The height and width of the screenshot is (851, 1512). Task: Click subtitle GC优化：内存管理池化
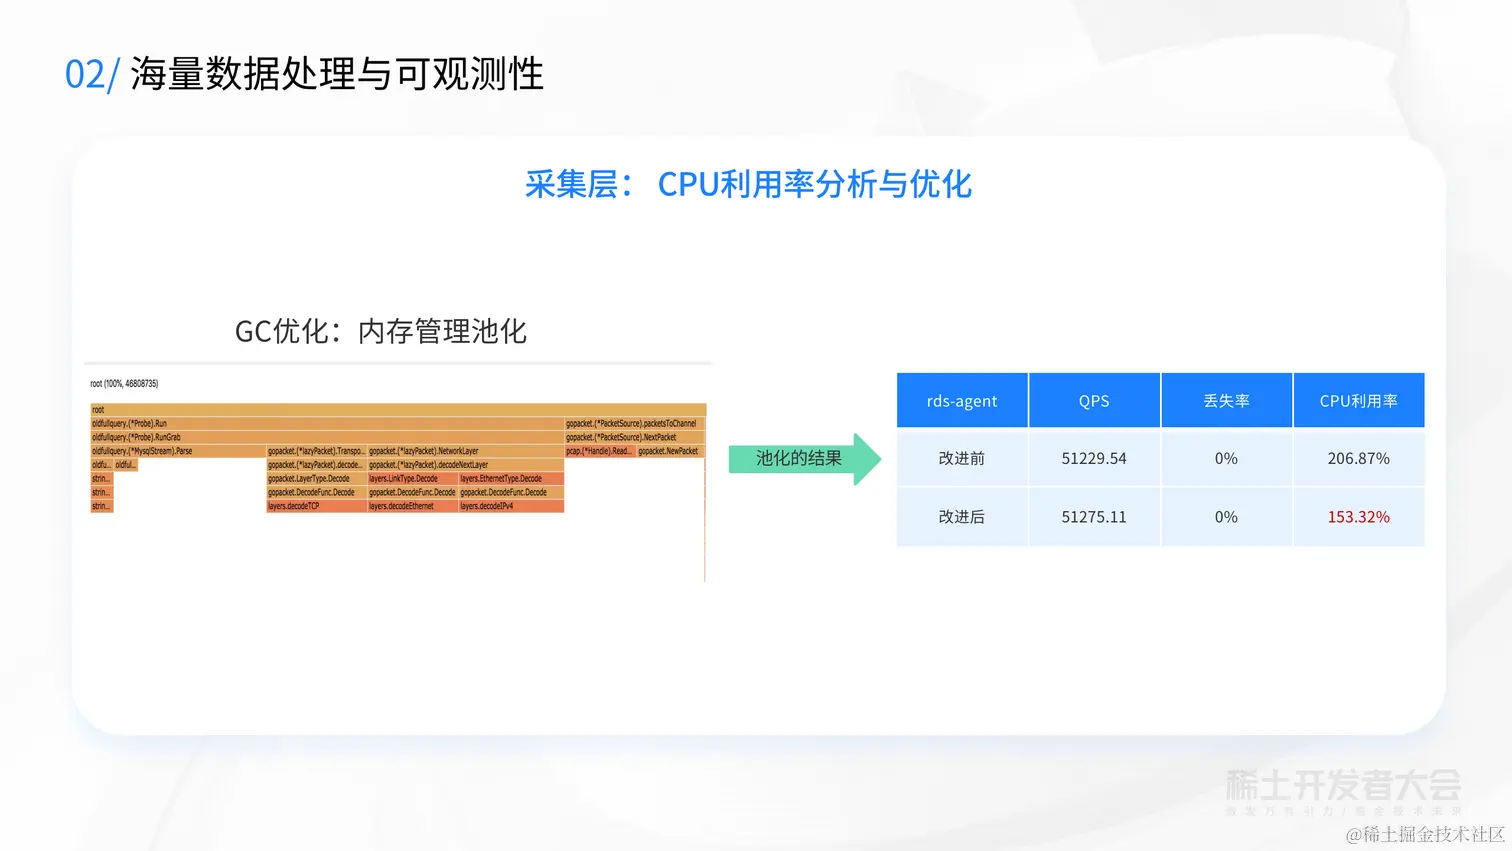(380, 331)
